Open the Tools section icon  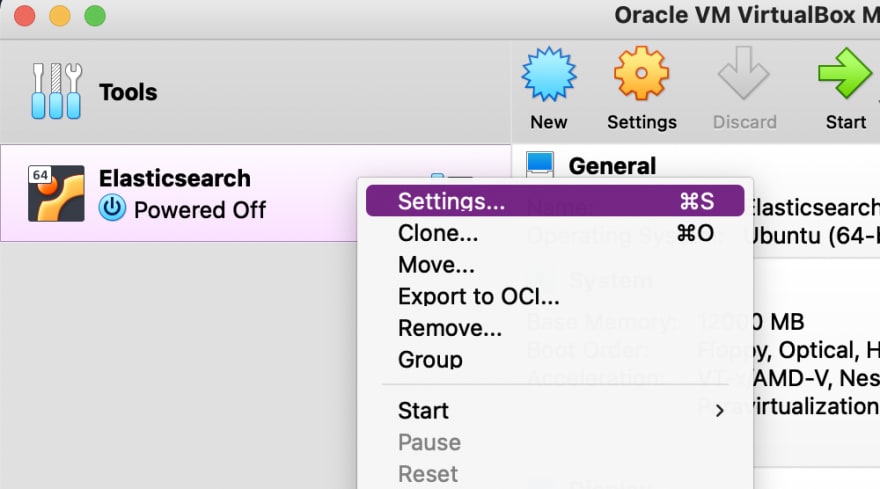(x=57, y=91)
